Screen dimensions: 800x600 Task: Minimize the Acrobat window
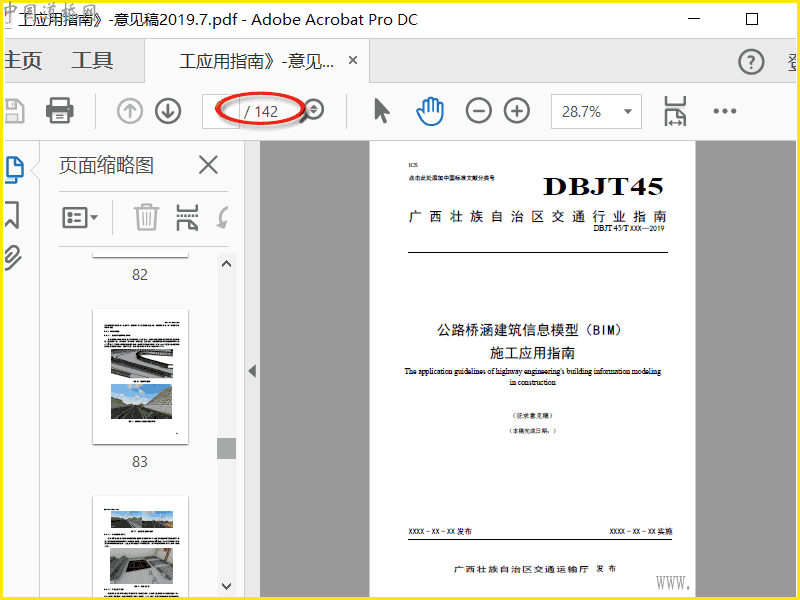click(693, 19)
